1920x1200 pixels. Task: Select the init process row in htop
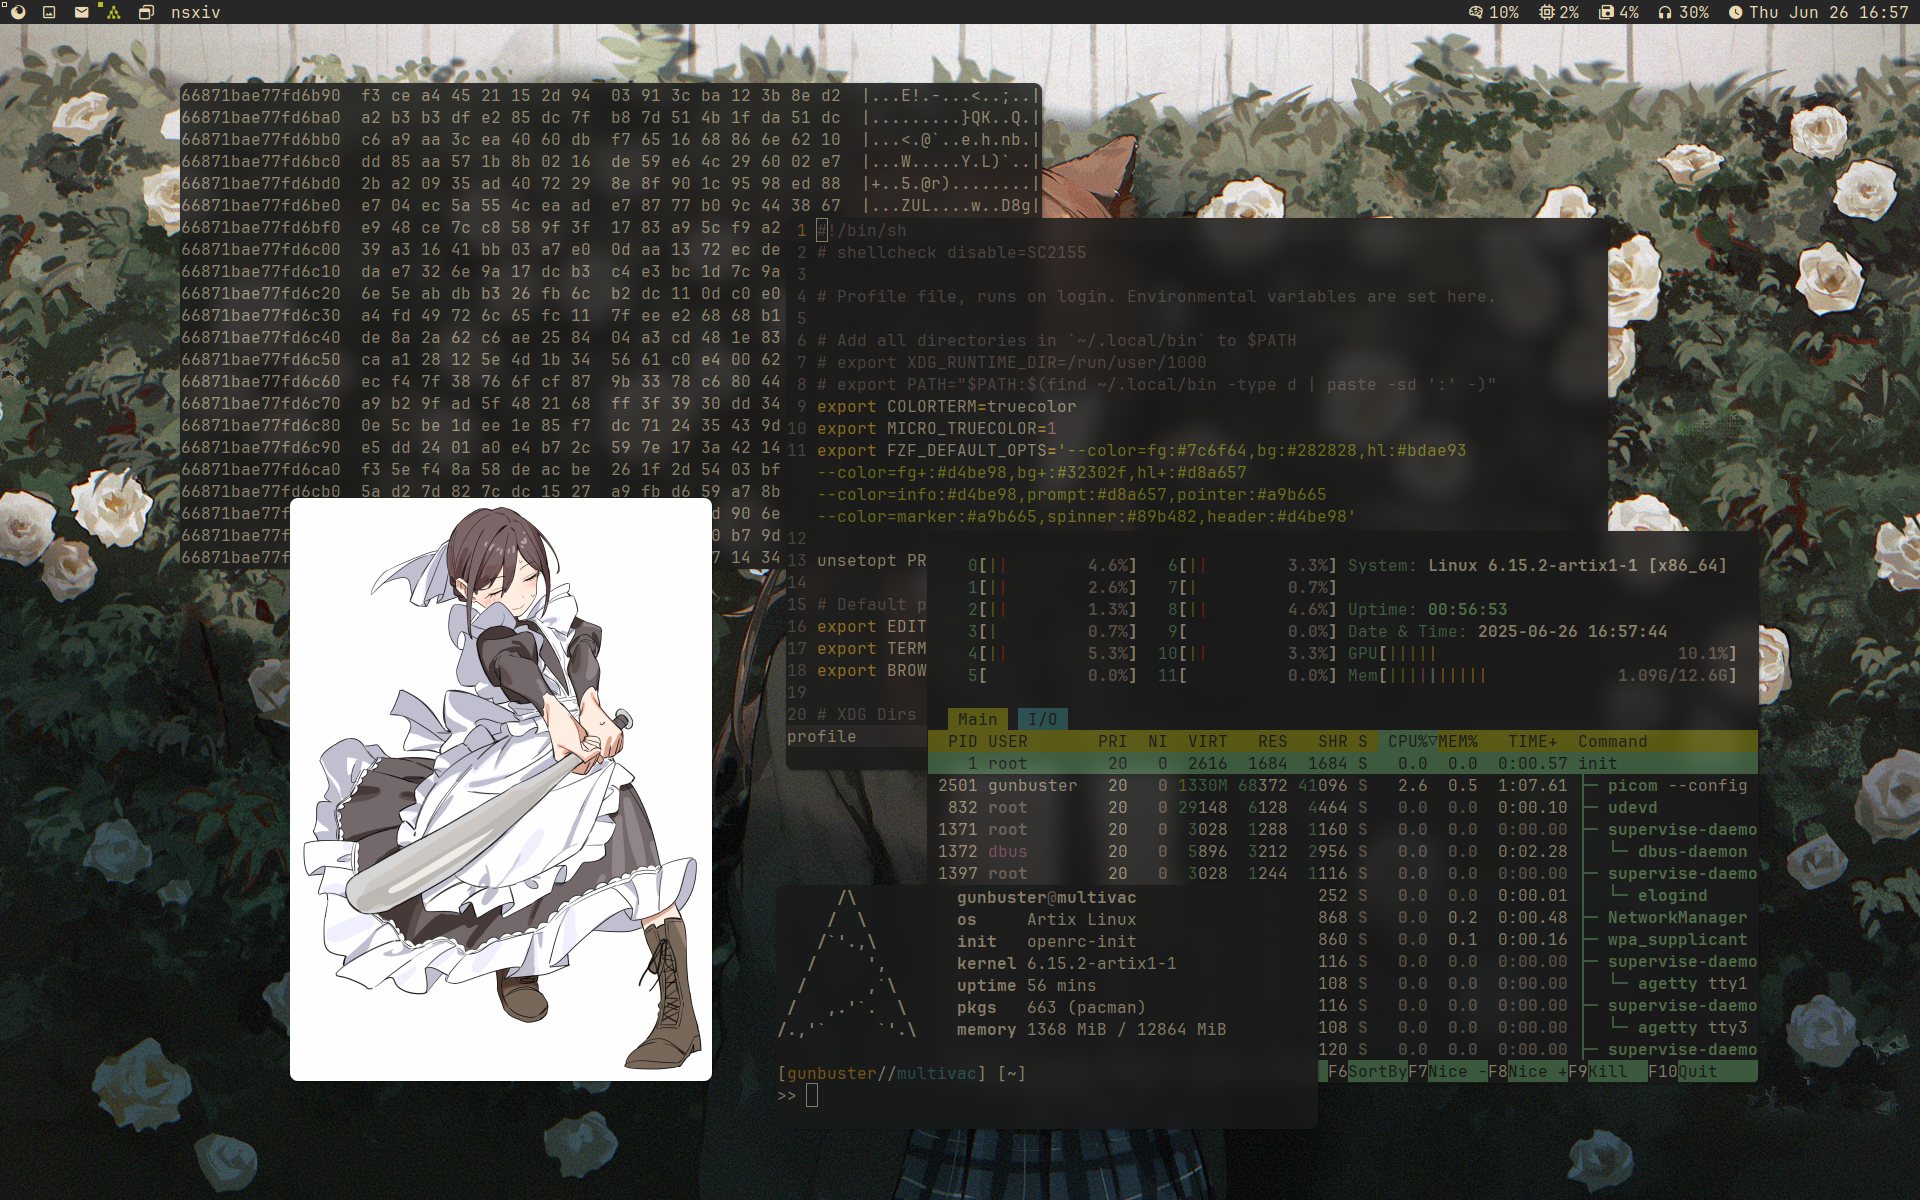point(1342,763)
